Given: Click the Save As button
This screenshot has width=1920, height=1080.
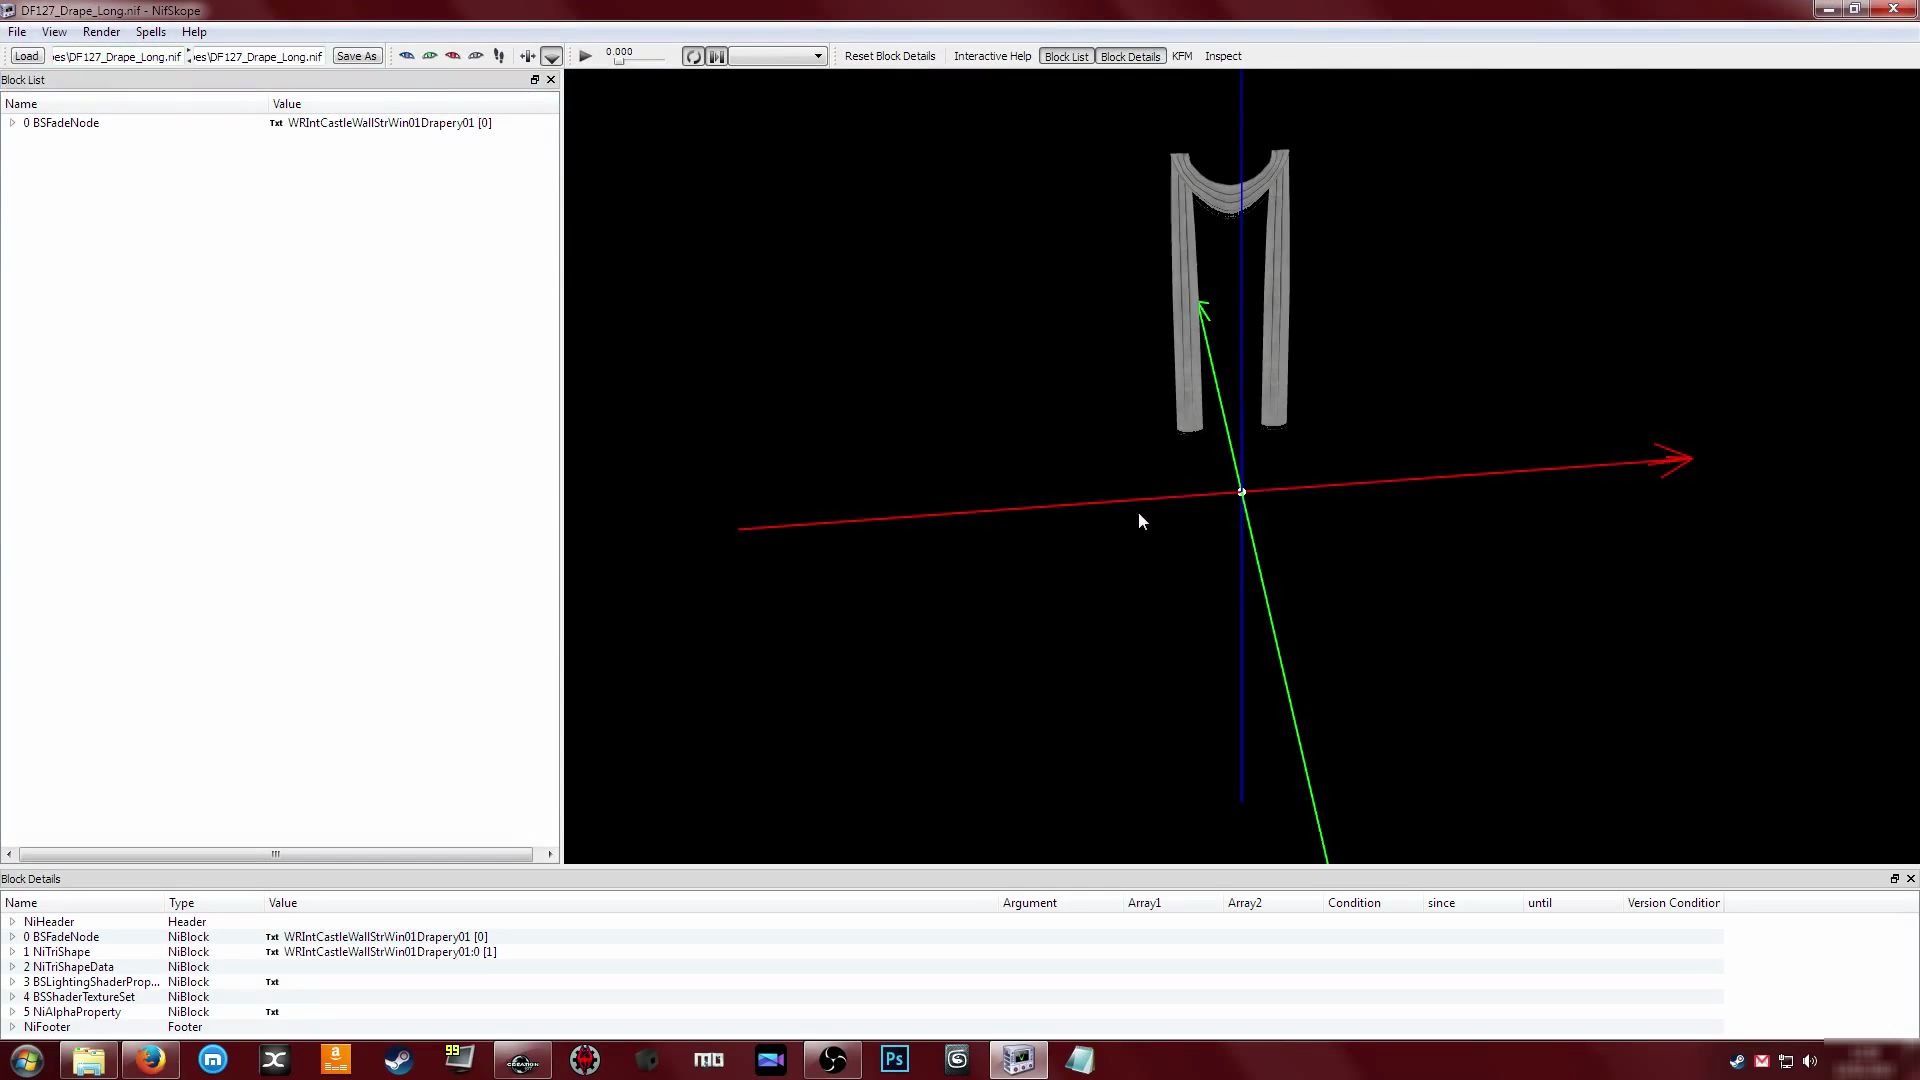Looking at the screenshot, I should coord(357,56).
